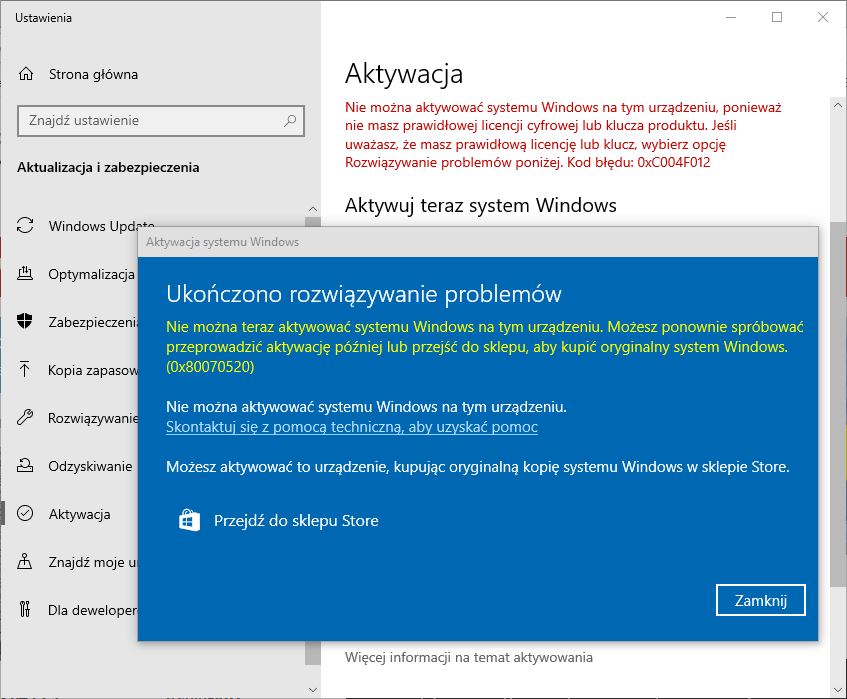This screenshot has height=699, width=847.
Task: Click the home icon beside Strona główna
Action: point(26,73)
